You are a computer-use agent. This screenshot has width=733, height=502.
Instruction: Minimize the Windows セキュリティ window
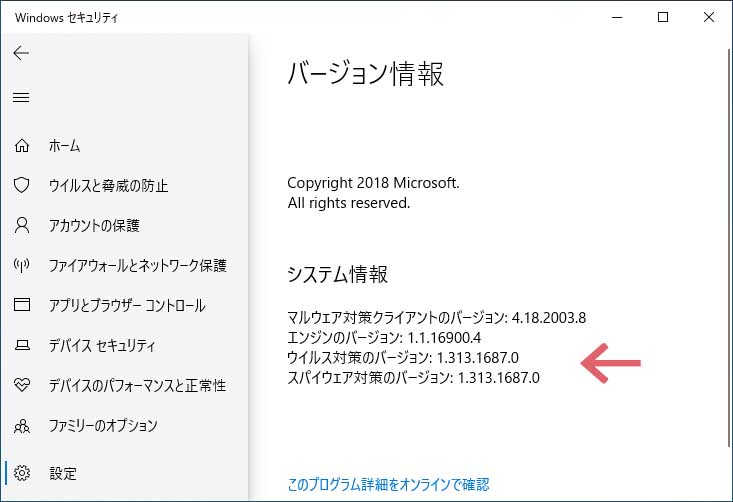tap(617, 17)
